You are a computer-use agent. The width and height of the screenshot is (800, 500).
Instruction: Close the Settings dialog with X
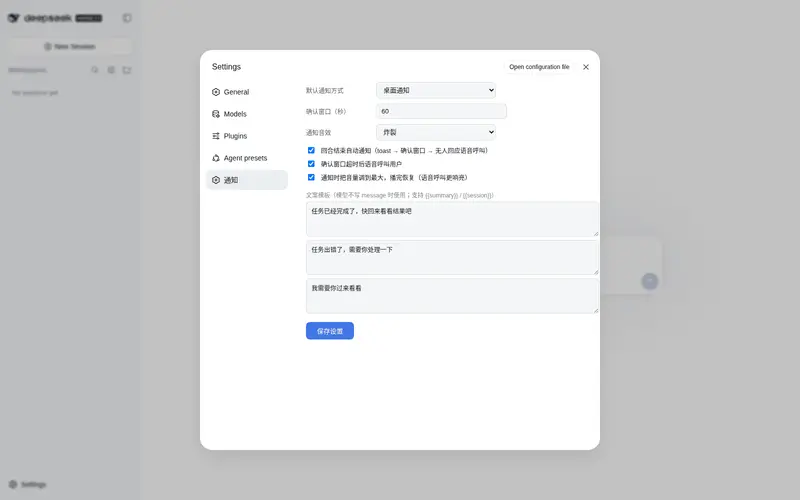[586, 67]
